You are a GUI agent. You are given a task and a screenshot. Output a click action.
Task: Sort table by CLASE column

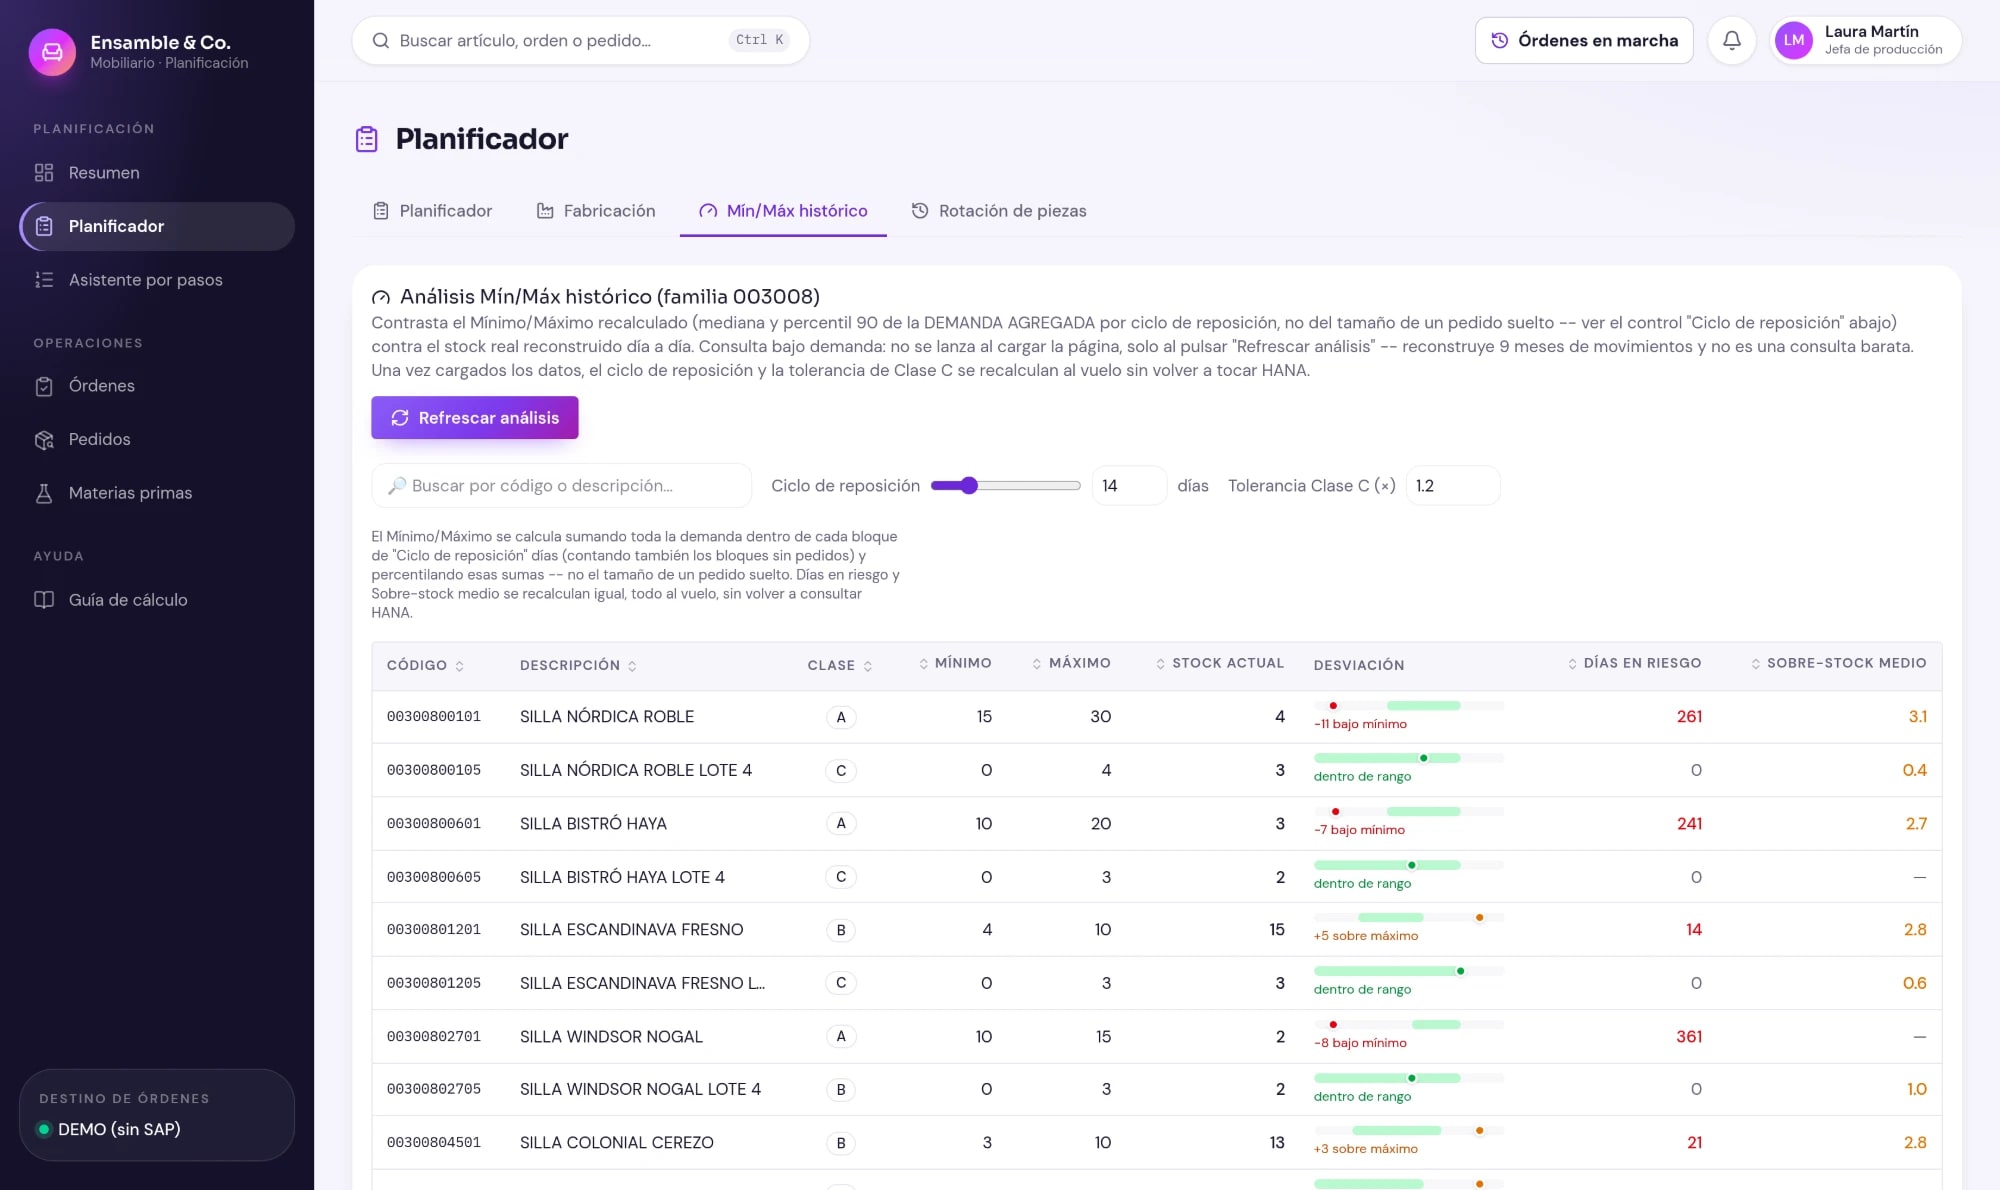(840, 666)
